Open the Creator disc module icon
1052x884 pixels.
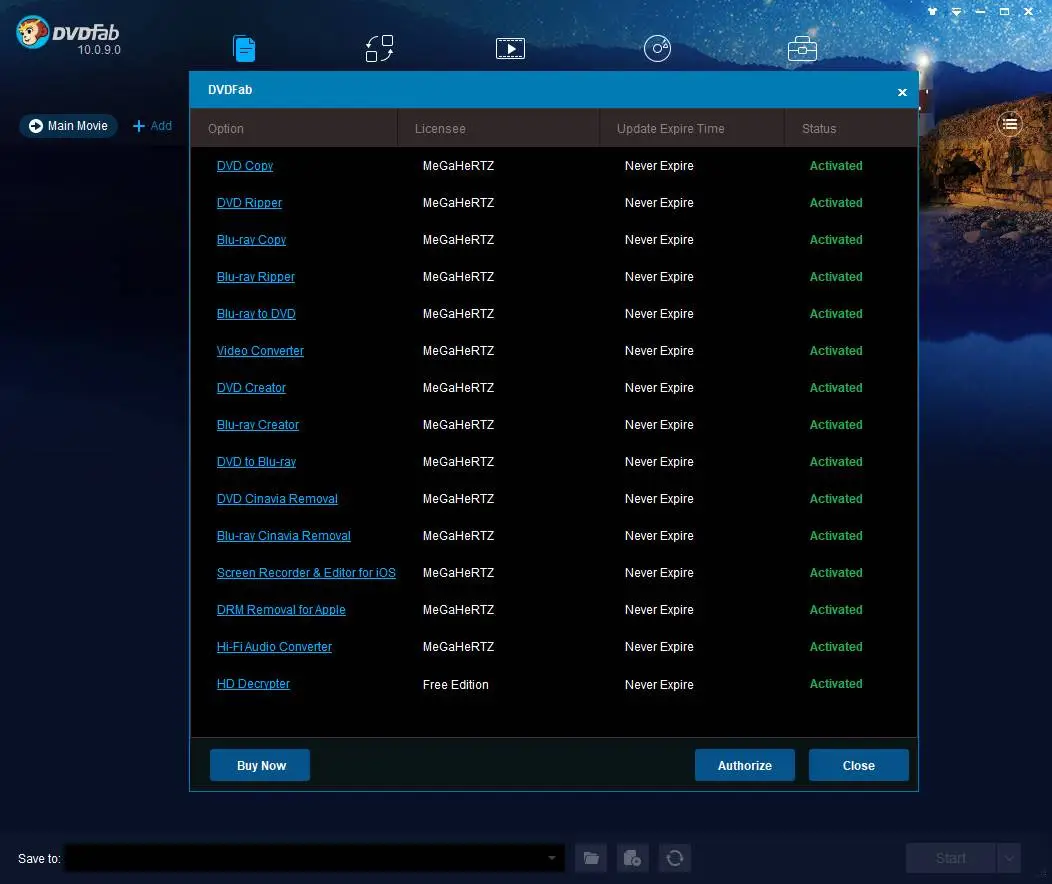[x=658, y=48]
